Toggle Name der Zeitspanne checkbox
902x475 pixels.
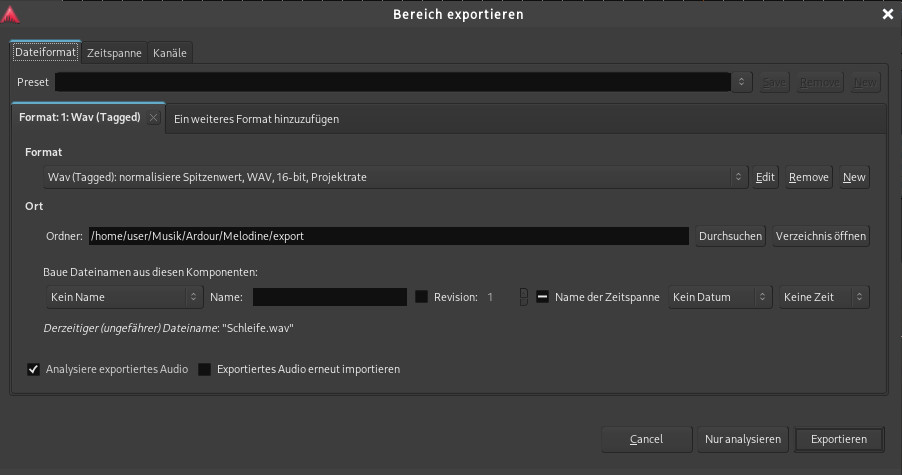pyautogui.click(x=542, y=297)
